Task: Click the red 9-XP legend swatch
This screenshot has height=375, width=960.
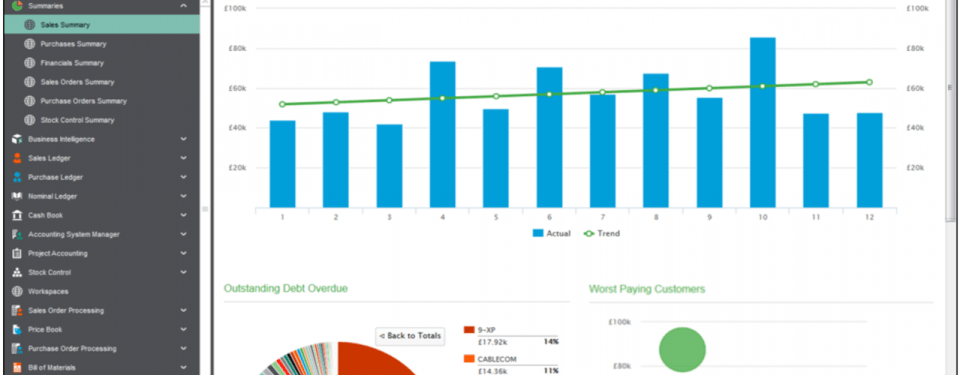Action: pyautogui.click(x=470, y=330)
